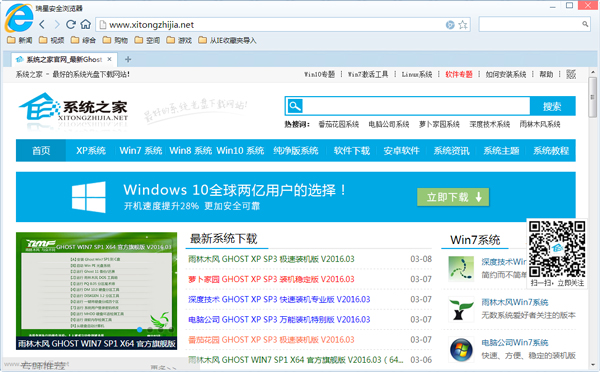Go forward with the forward arrow

coord(57,25)
